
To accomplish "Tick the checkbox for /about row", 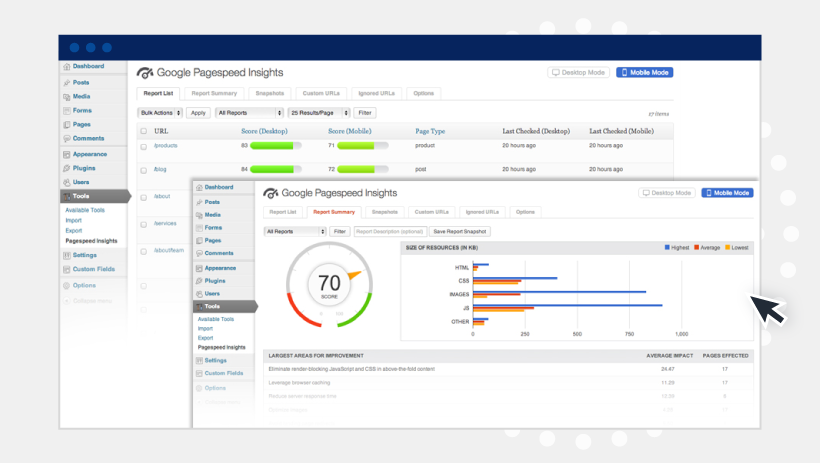I will point(144,198).
